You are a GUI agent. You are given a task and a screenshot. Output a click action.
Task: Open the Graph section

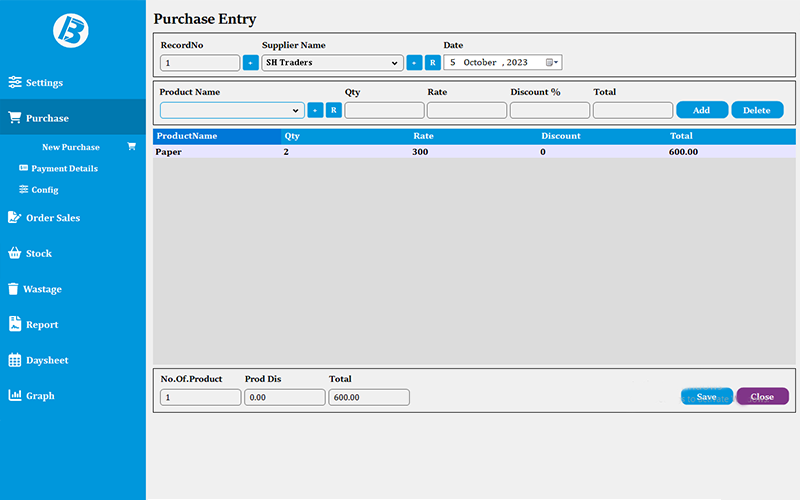[x=31, y=395]
